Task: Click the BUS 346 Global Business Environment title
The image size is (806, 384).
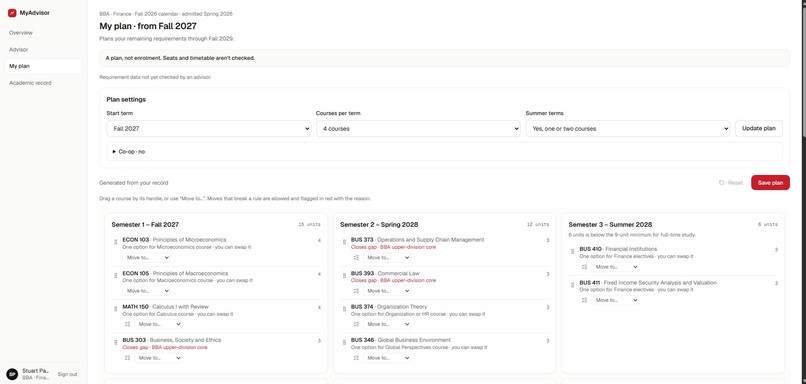Action: click(x=401, y=340)
